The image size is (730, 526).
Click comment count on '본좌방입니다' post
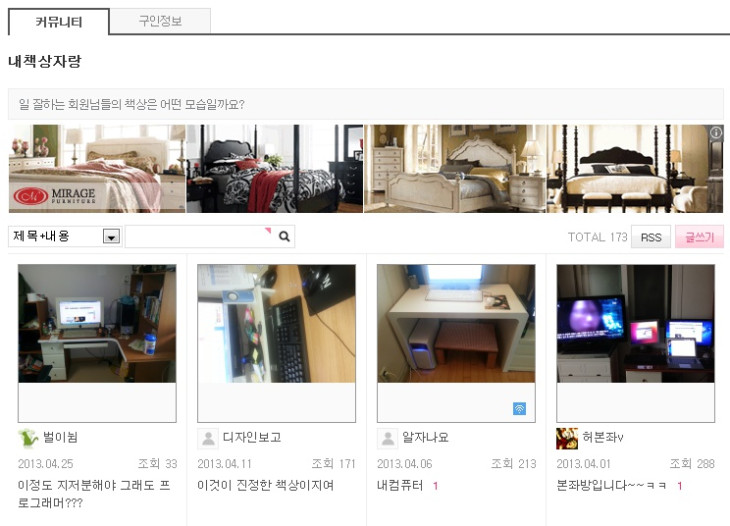[679, 486]
